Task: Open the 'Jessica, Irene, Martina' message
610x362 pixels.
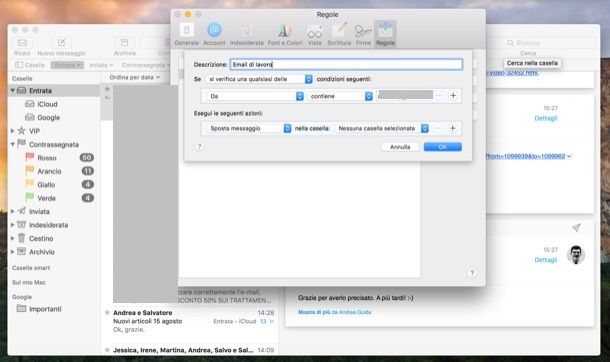Action: [191, 350]
